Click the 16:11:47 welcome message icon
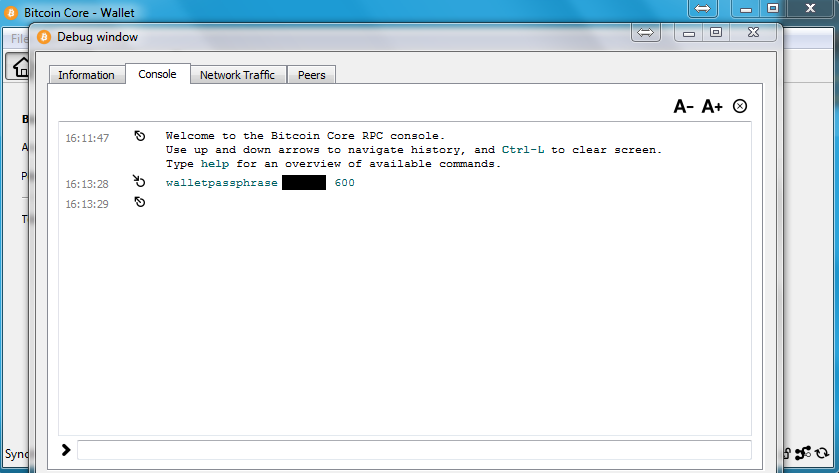The image size is (839, 473). [x=140, y=136]
